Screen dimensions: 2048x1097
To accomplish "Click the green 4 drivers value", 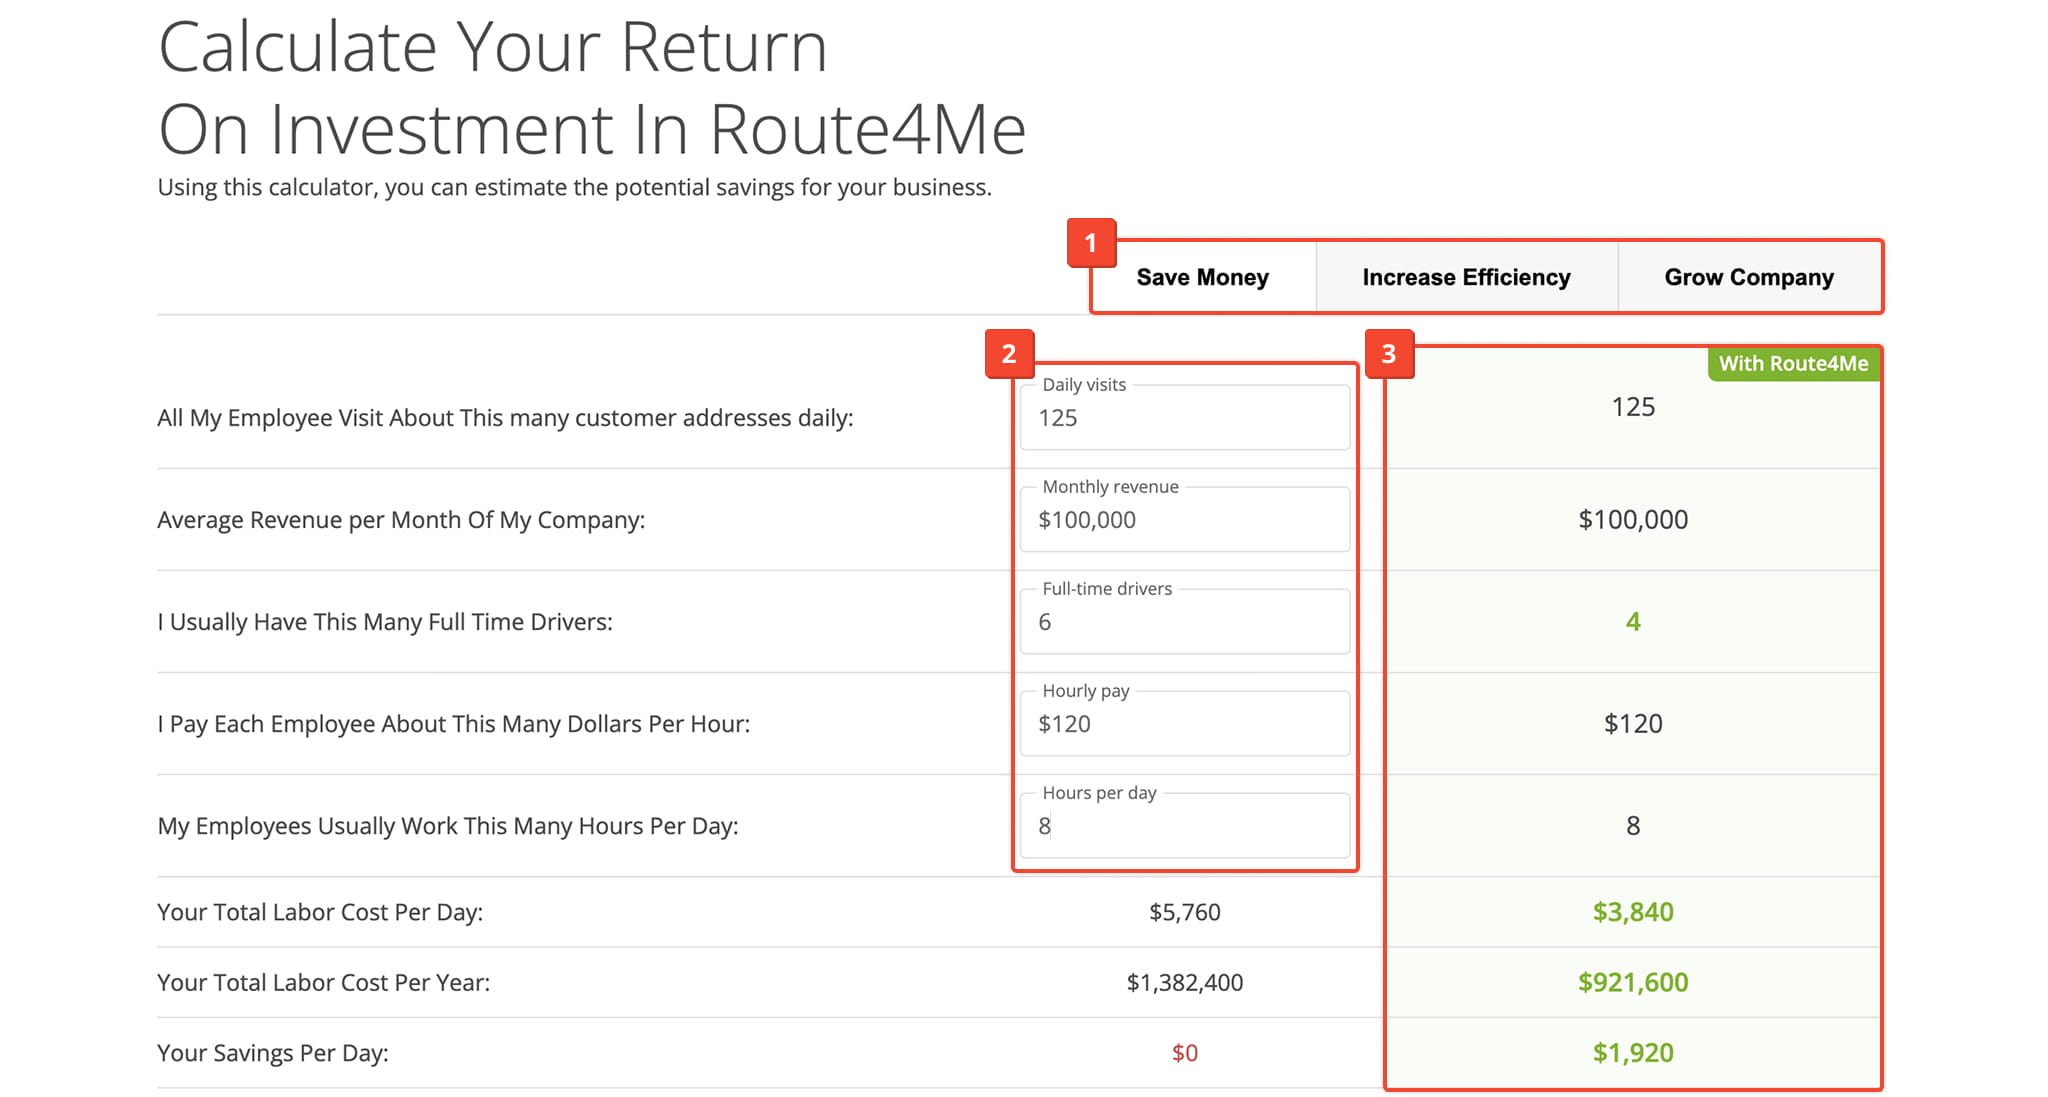I will 1633,621.
